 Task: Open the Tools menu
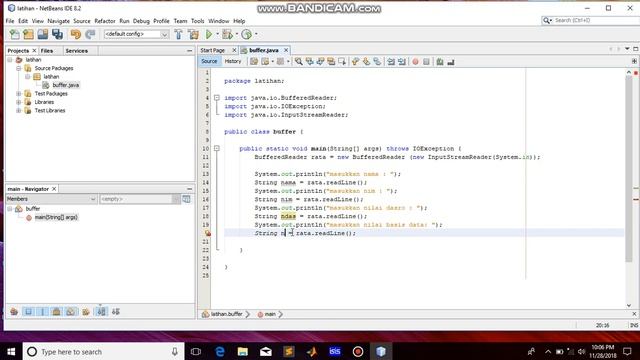(198, 21)
